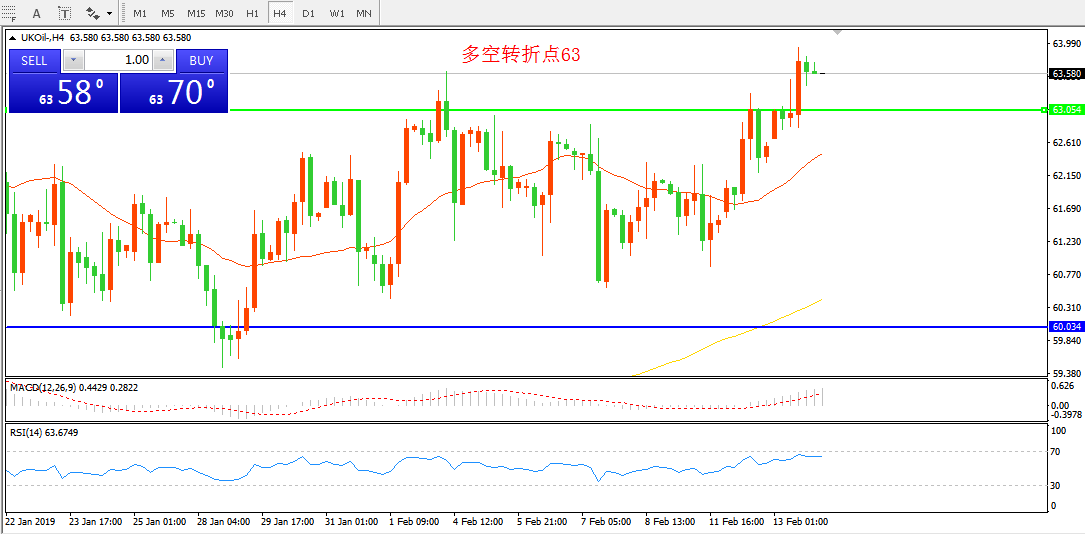
Task: Set timeframe to MN monthly
Action: tap(364, 13)
